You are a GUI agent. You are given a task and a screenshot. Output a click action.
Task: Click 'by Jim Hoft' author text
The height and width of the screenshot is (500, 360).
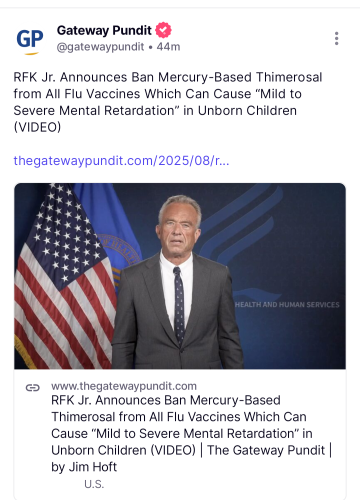pos(84,467)
